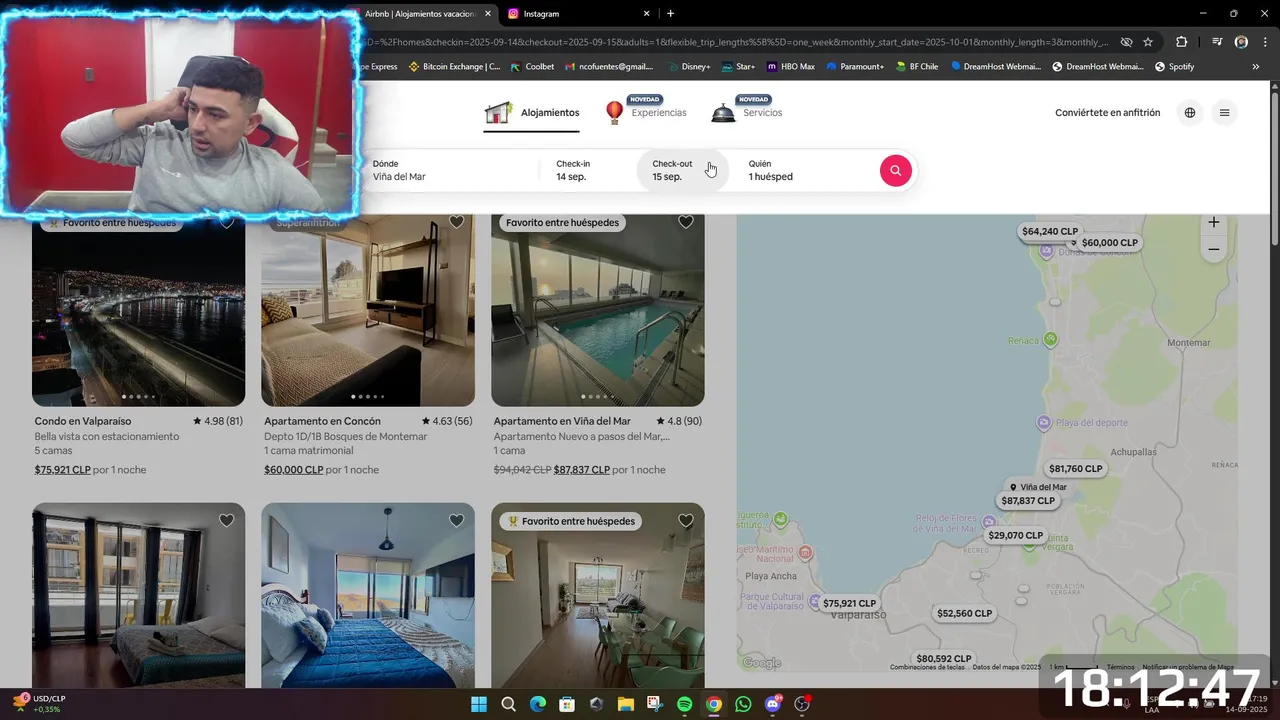Switch to the Experiencias tab
1280x720 pixels.
(646, 112)
